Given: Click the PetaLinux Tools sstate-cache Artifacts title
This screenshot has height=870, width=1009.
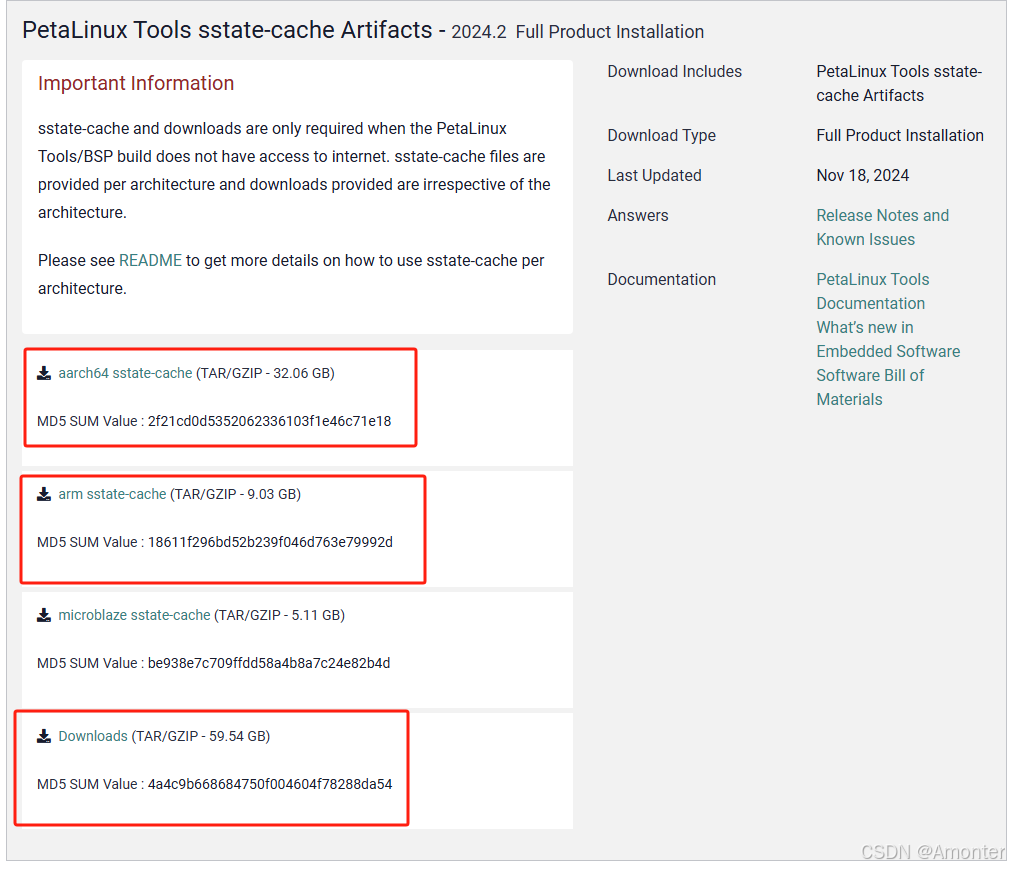Looking at the screenshot, I should pyautogui.click(x=227, y=30).
